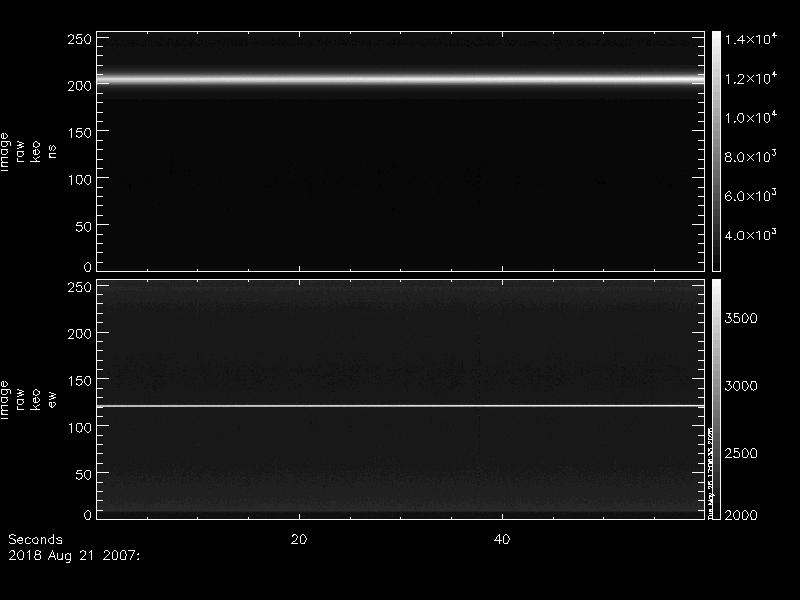Click the grayscale colorbar of the ew keogram
Screen dimensions: 800x600
[716, 399]
